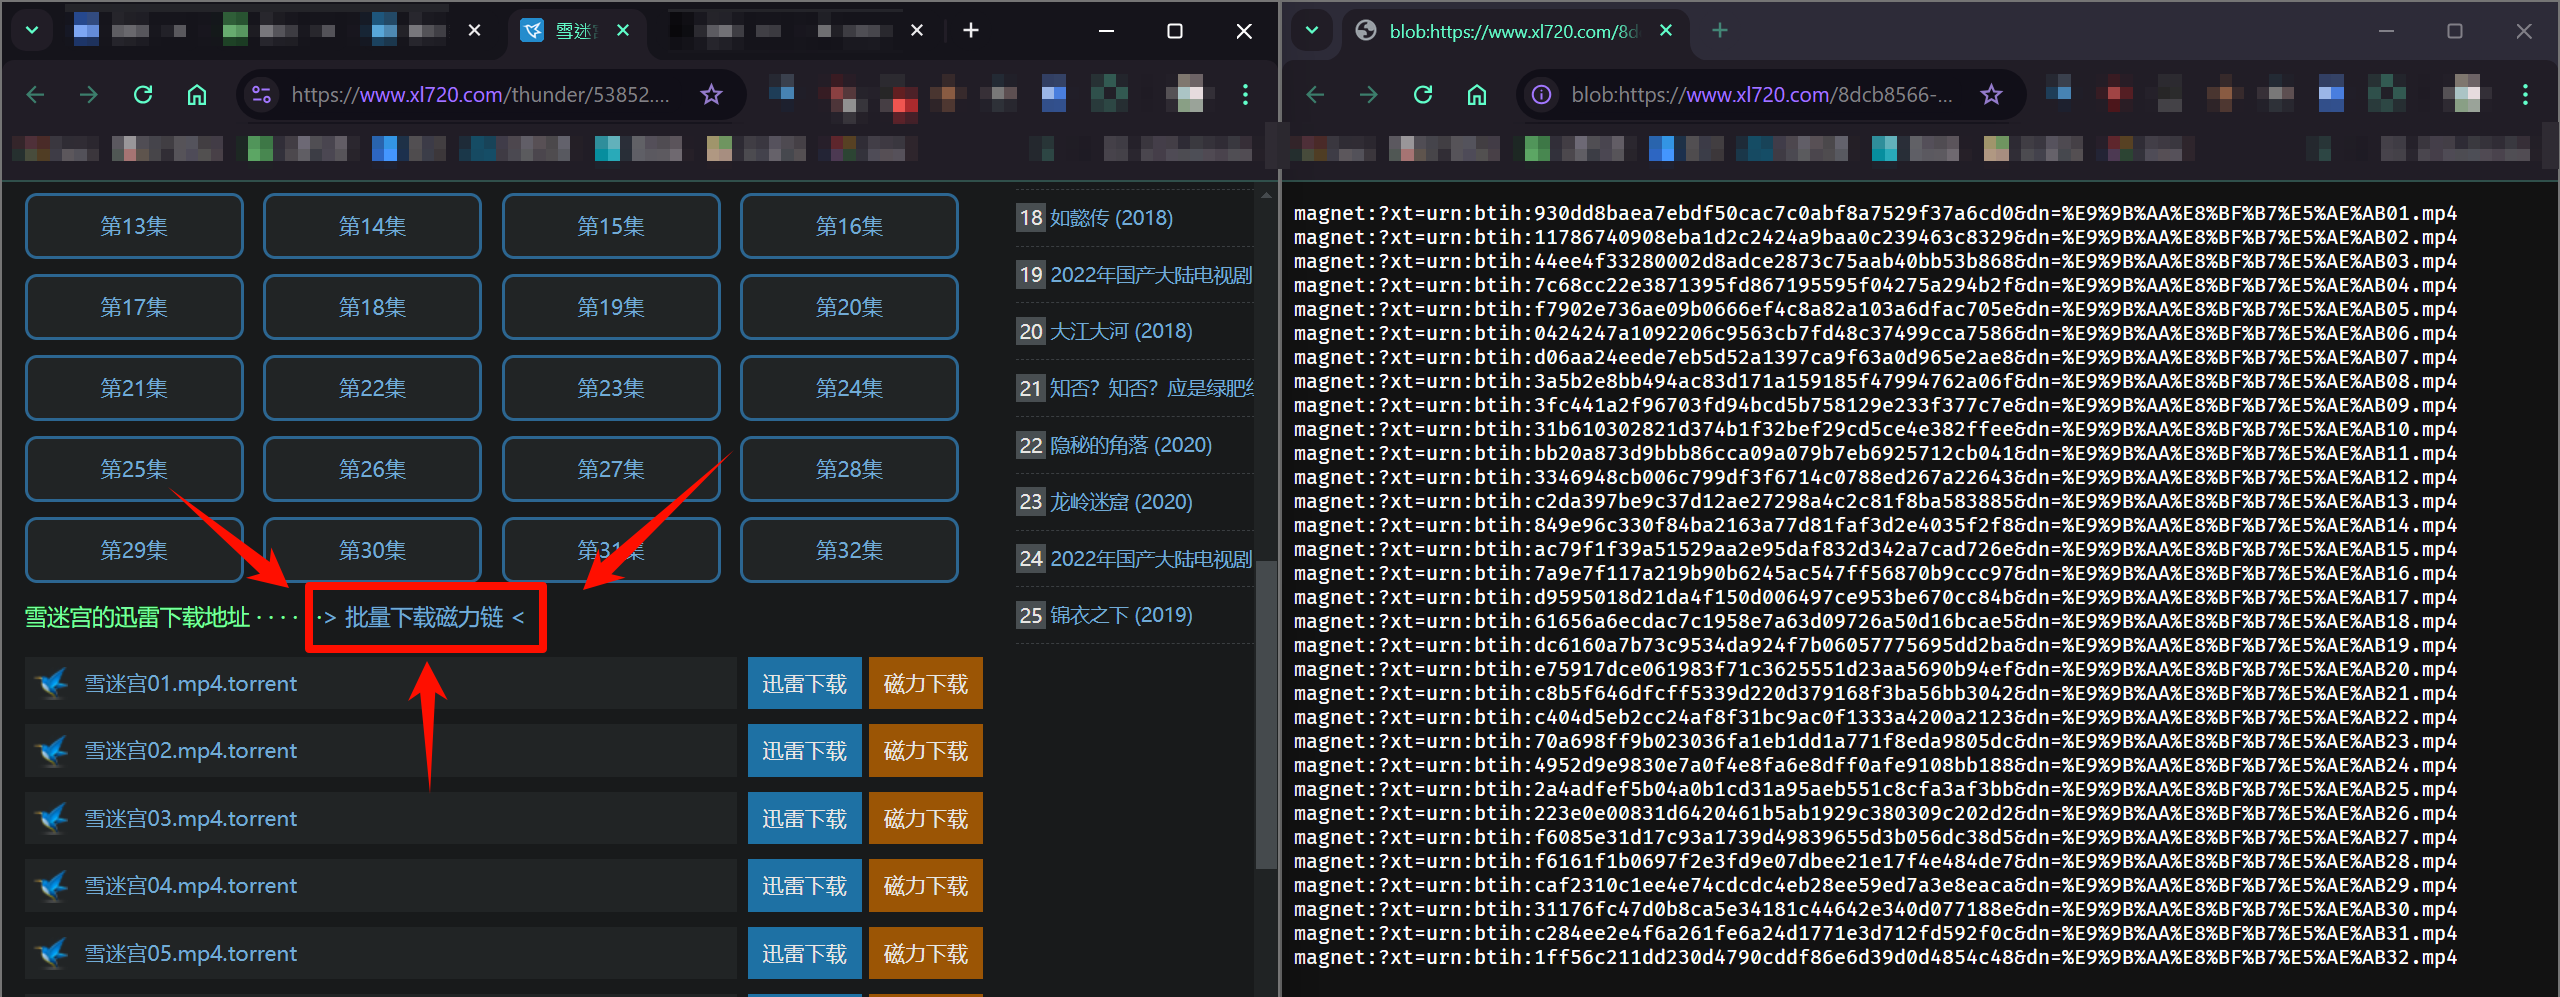Reload the blob magnet links page
The image size is (2560, 997).
1423,94
